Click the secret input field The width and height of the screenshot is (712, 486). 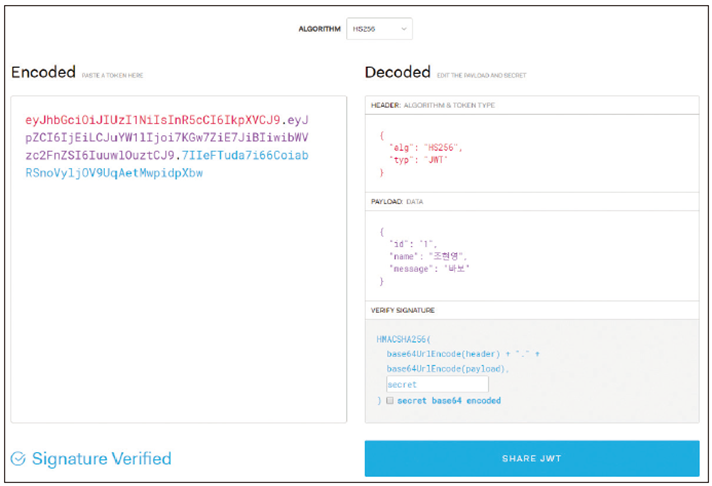(437, 384)
